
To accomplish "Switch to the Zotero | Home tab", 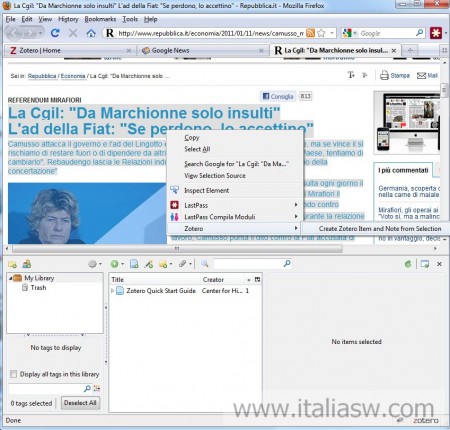I will point(69,51).
